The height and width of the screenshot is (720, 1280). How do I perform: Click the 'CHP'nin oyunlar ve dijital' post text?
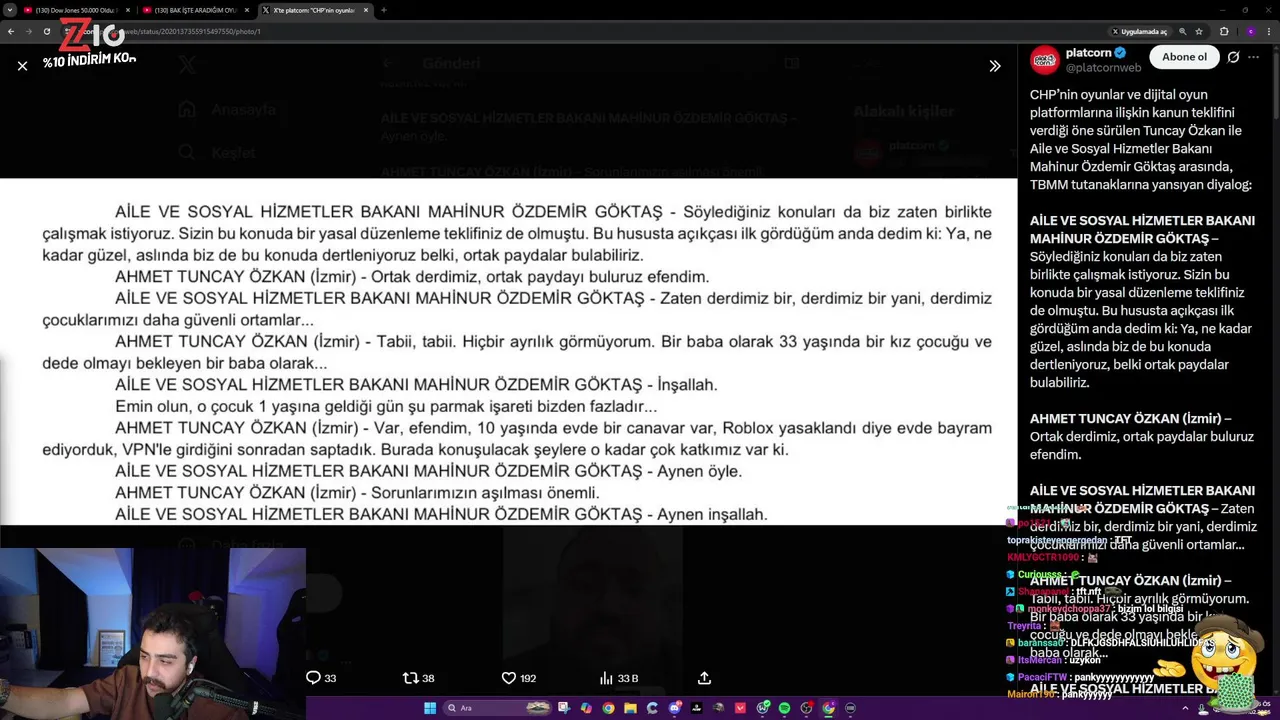(x=1141, y=140)
